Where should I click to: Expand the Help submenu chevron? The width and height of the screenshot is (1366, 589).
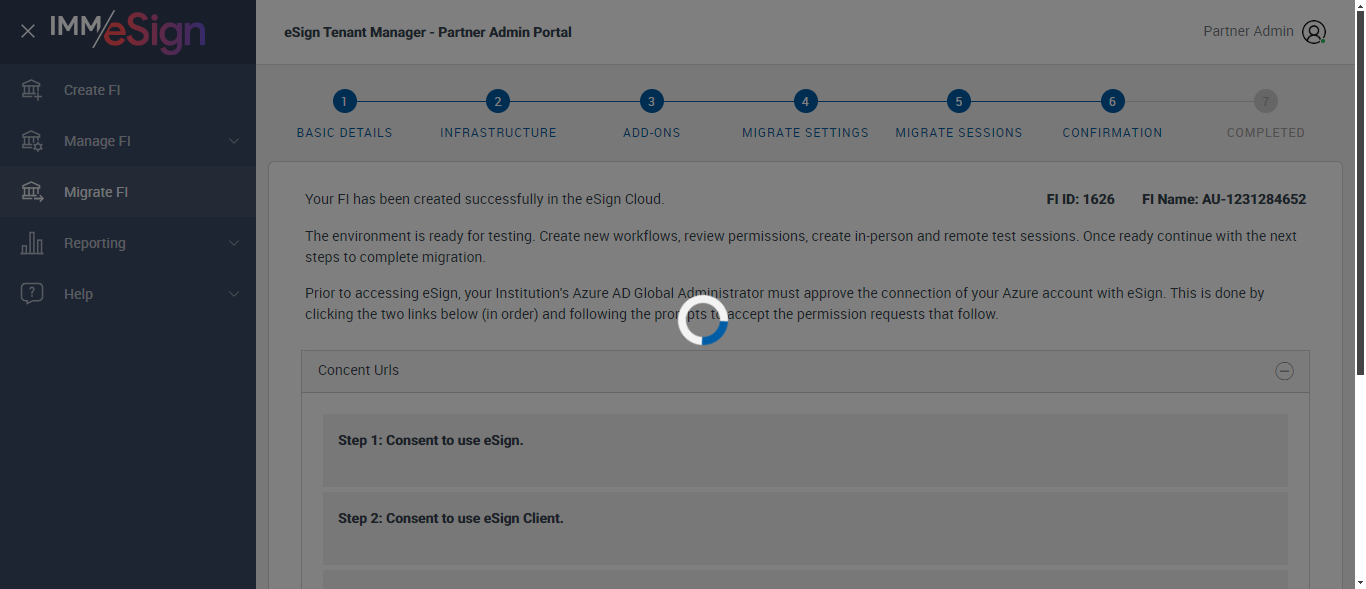(234, 294)
